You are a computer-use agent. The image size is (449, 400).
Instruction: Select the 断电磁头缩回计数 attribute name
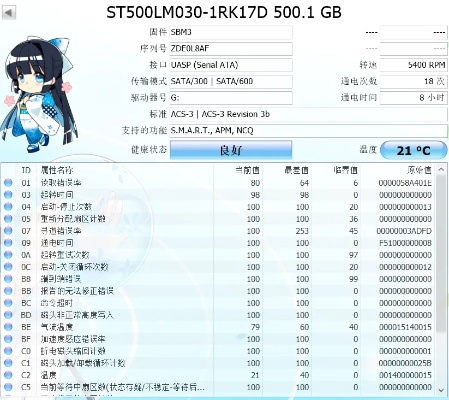[73, 351]
